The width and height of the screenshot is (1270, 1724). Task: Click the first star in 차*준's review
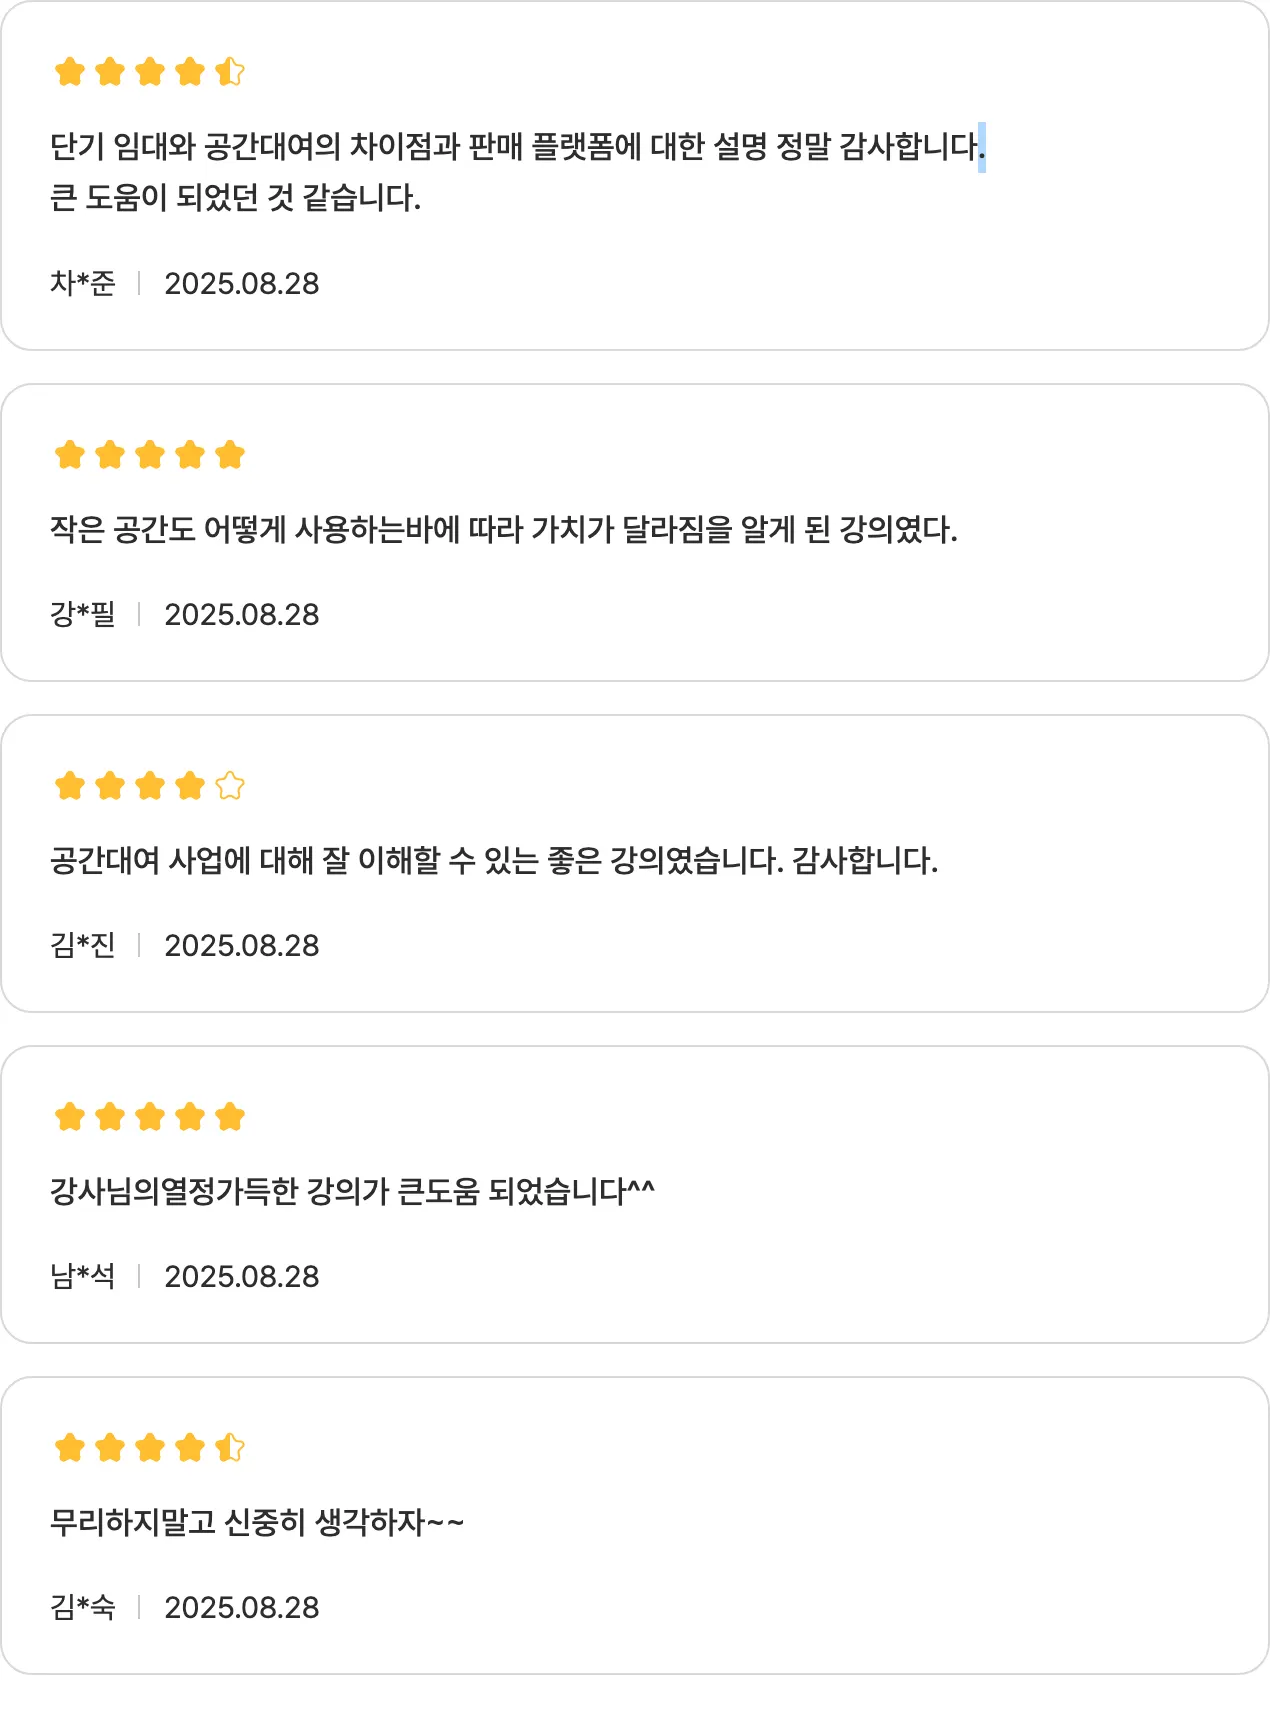[x=70, y=72]
